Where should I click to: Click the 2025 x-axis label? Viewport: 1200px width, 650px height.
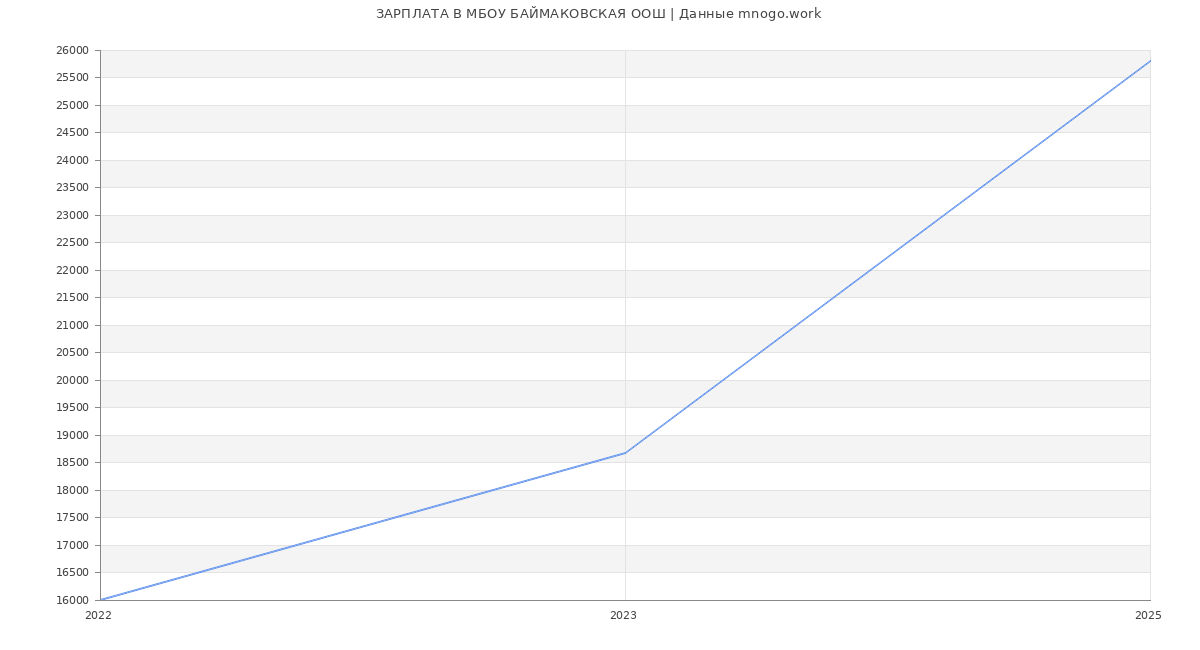pyautogui.click(x=1147, y=616)
